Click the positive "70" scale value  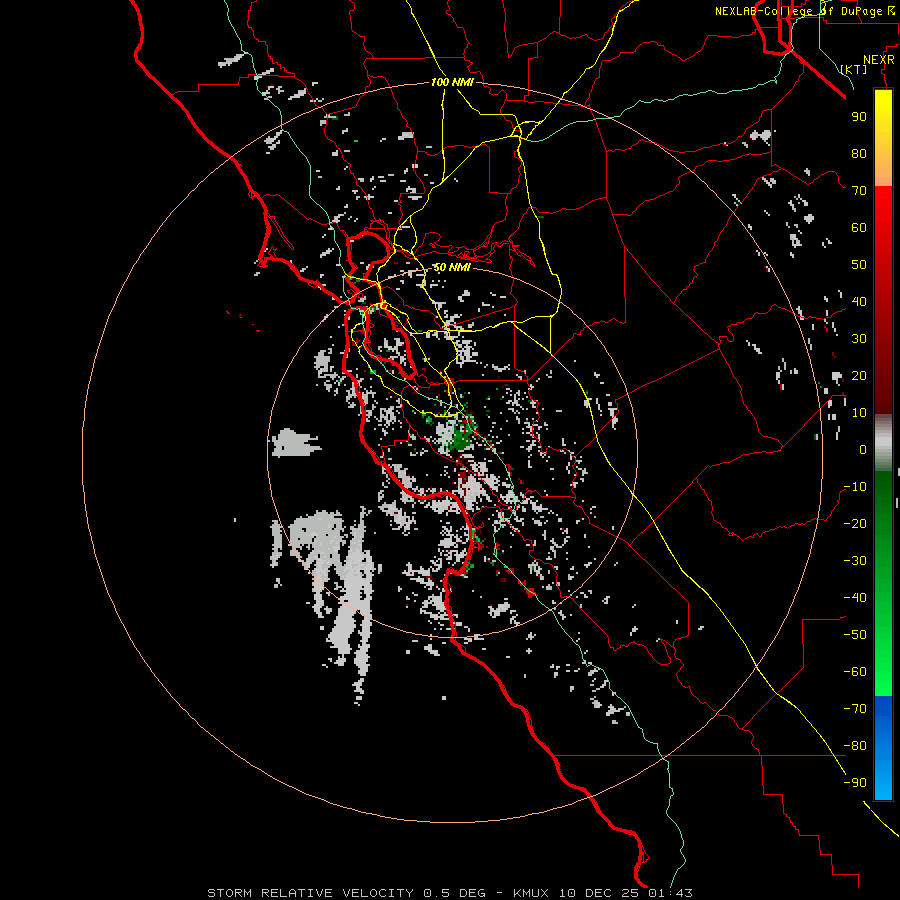(x=859, y=191)
